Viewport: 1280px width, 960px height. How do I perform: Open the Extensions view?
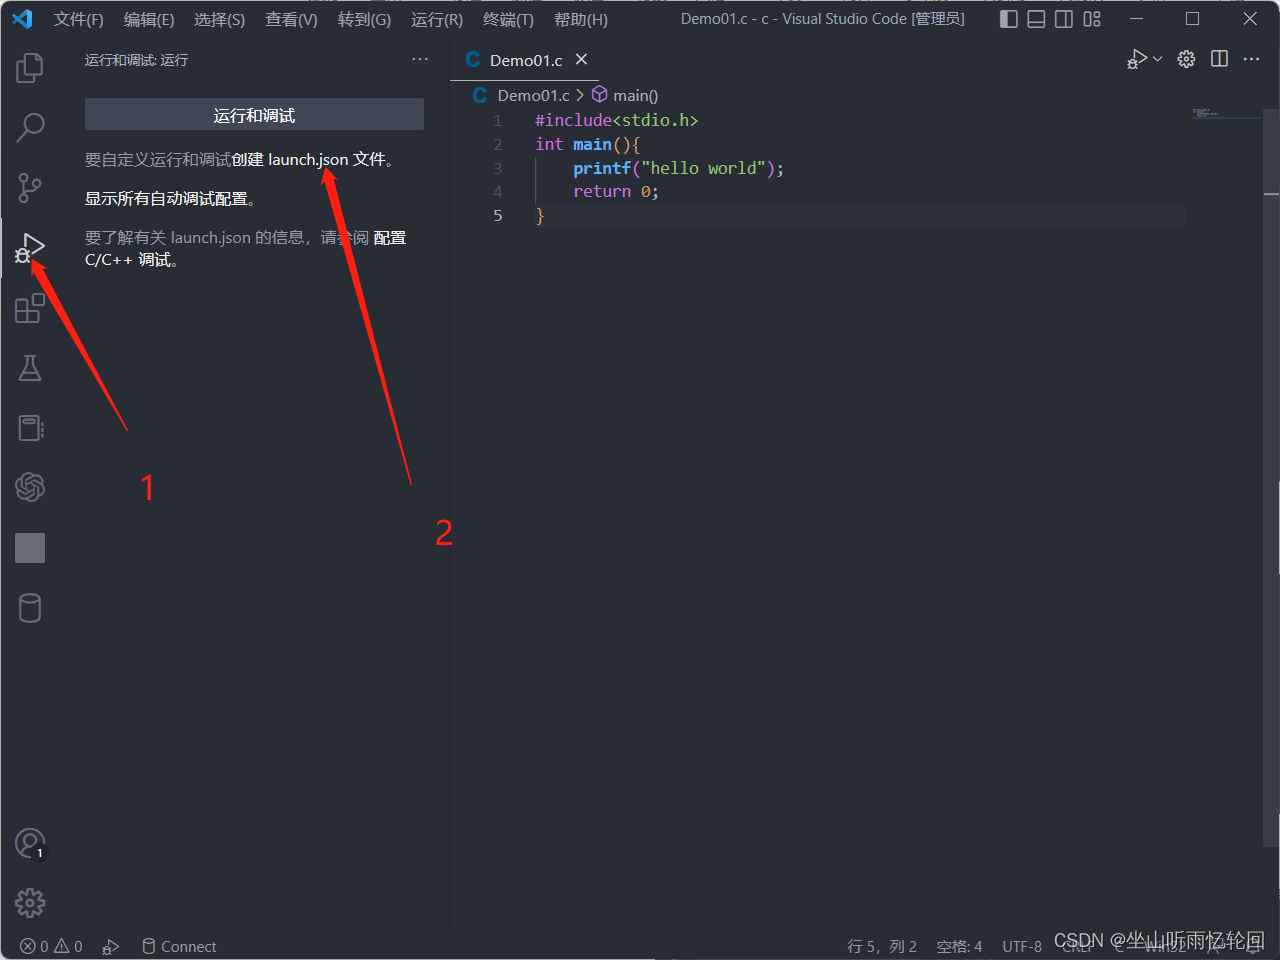coord(29,308)
